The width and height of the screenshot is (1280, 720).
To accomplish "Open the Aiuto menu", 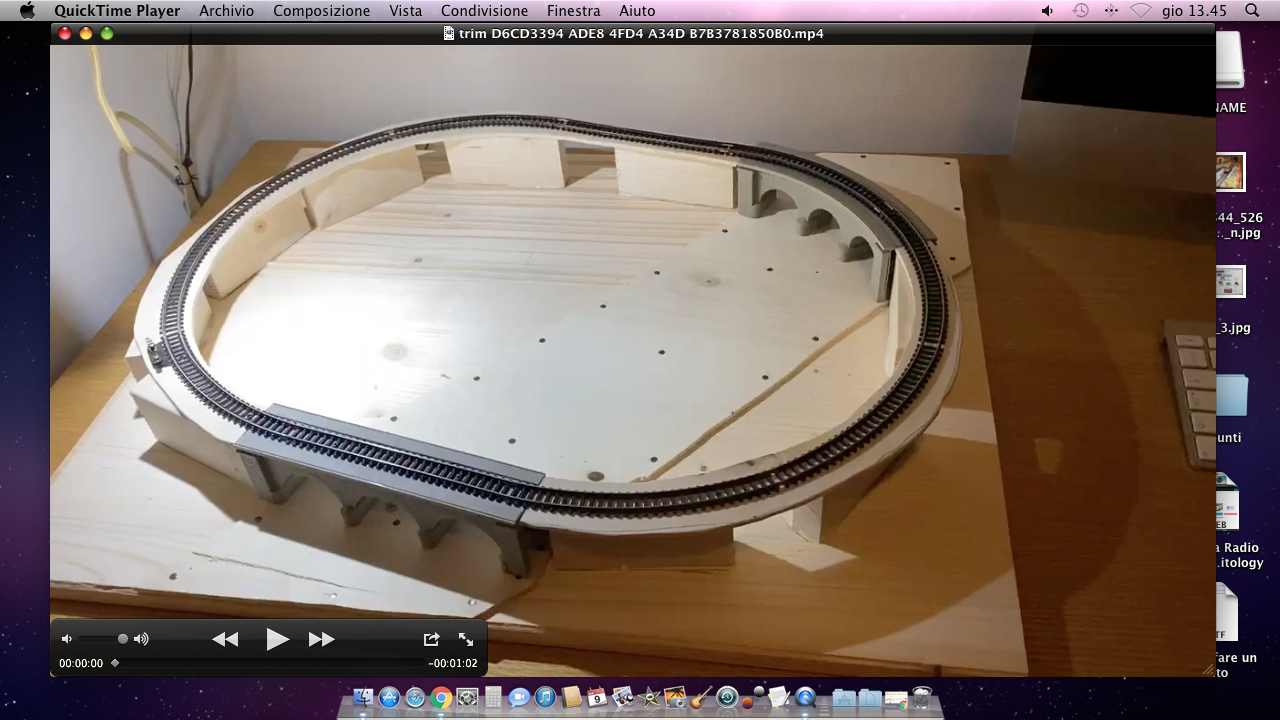I will (x=637, y=11).
